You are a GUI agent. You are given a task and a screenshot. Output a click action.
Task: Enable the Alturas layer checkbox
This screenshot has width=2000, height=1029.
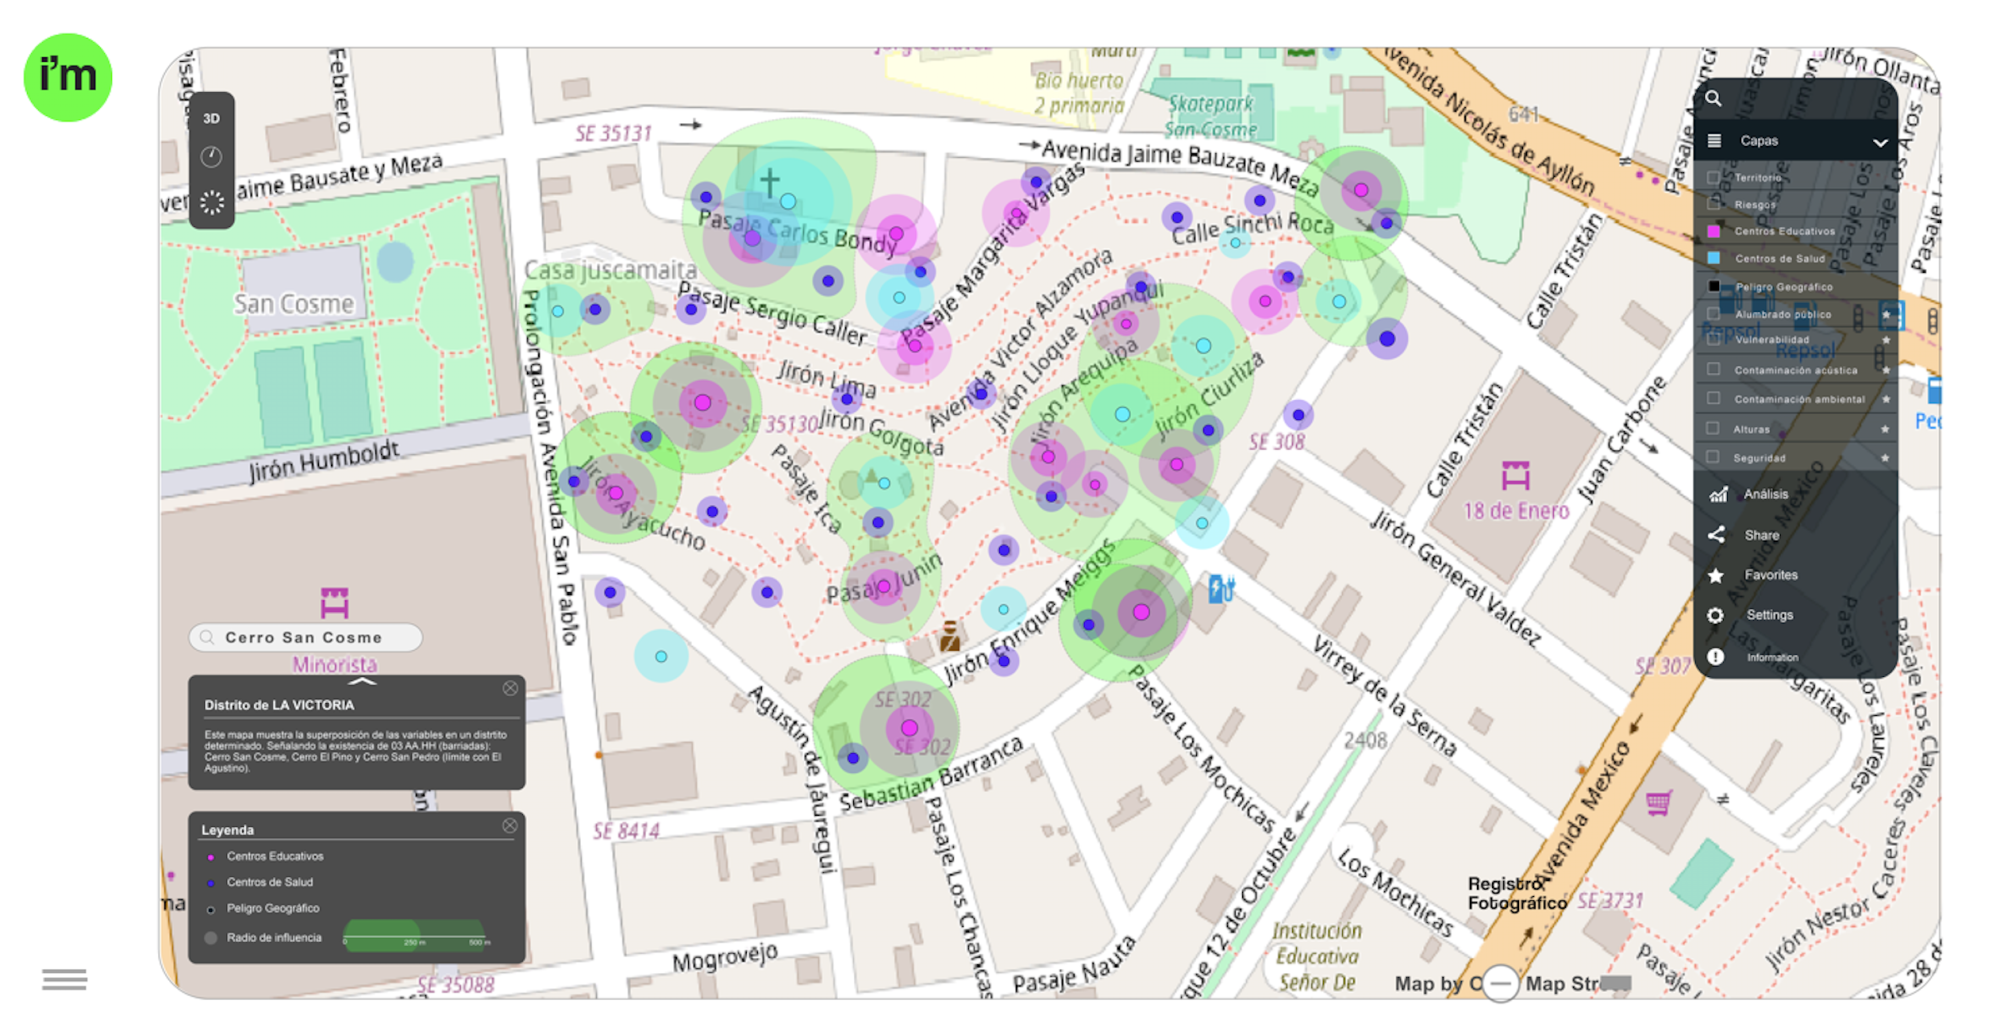tap(1713, 429)
